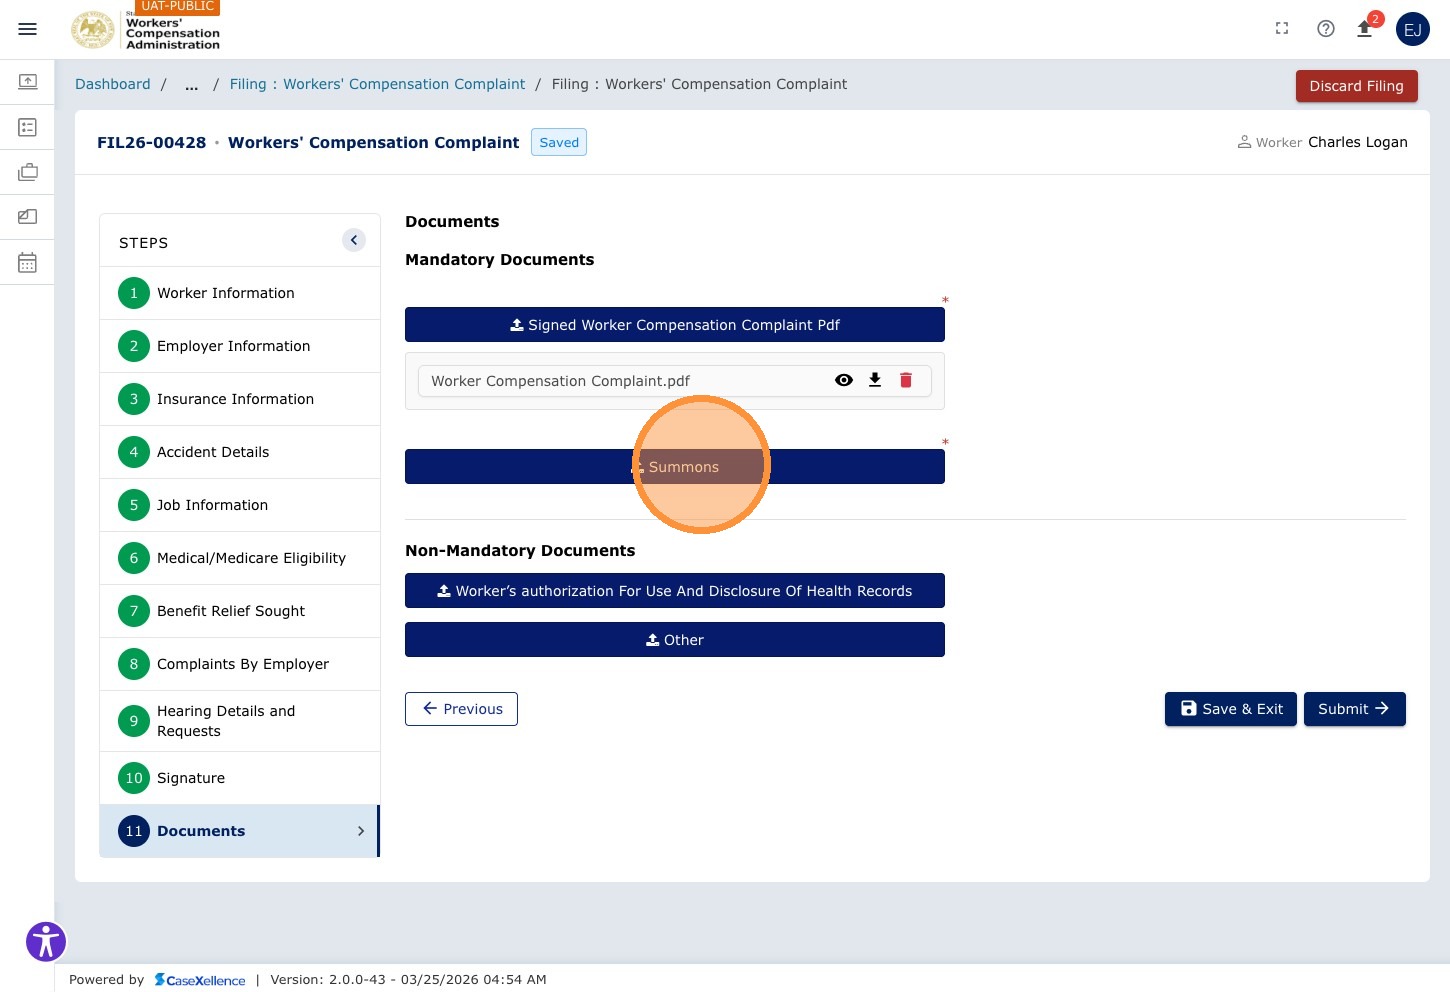Toggle fullscreen mode icon
The width and height of the screenshot is (1450, 992).
point(1282,29)
